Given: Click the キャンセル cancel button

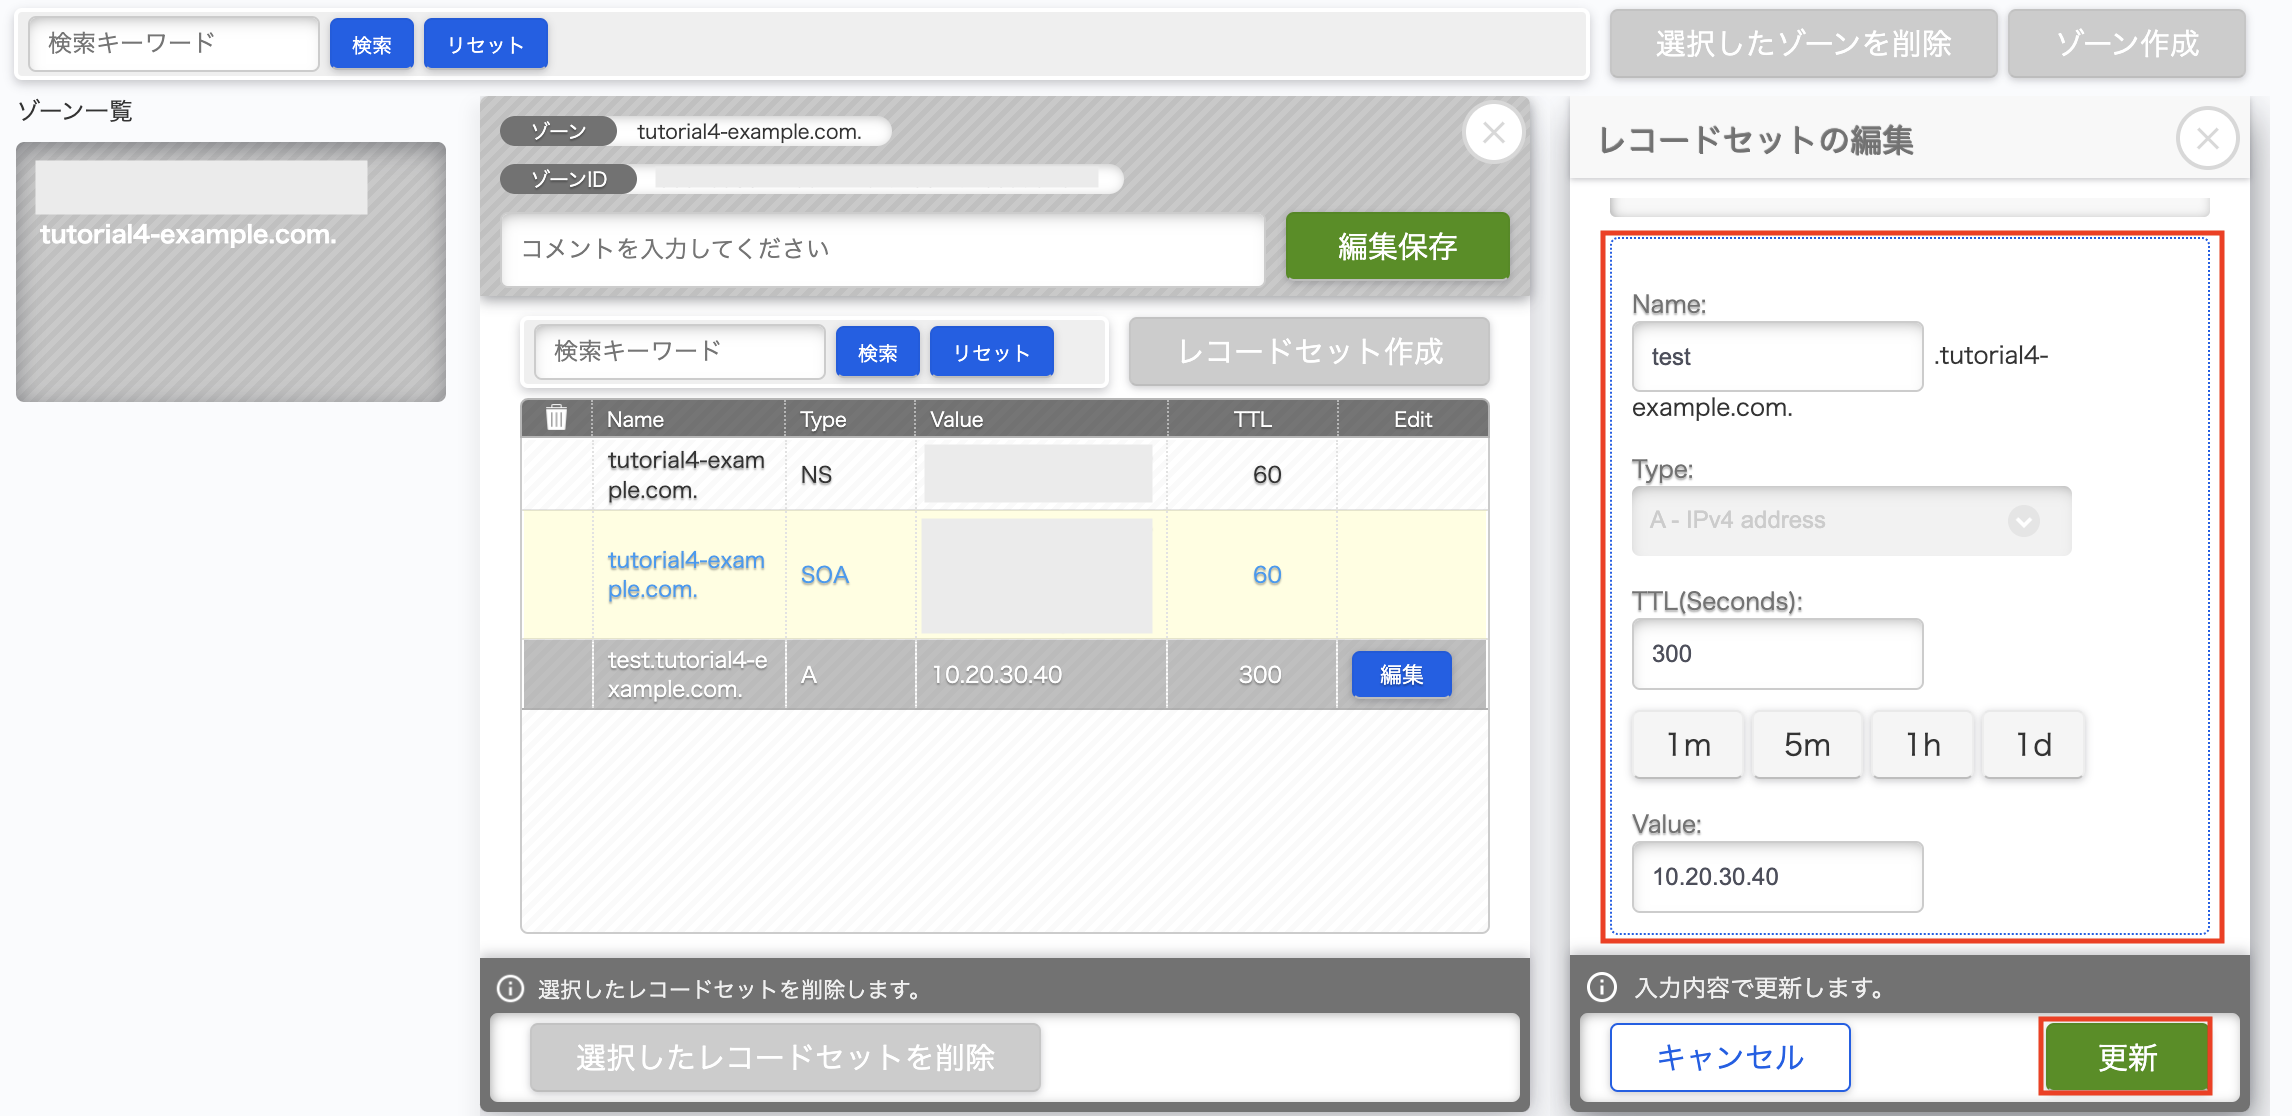Looking at the screenshot, I should click(x=1730, y=1057).
